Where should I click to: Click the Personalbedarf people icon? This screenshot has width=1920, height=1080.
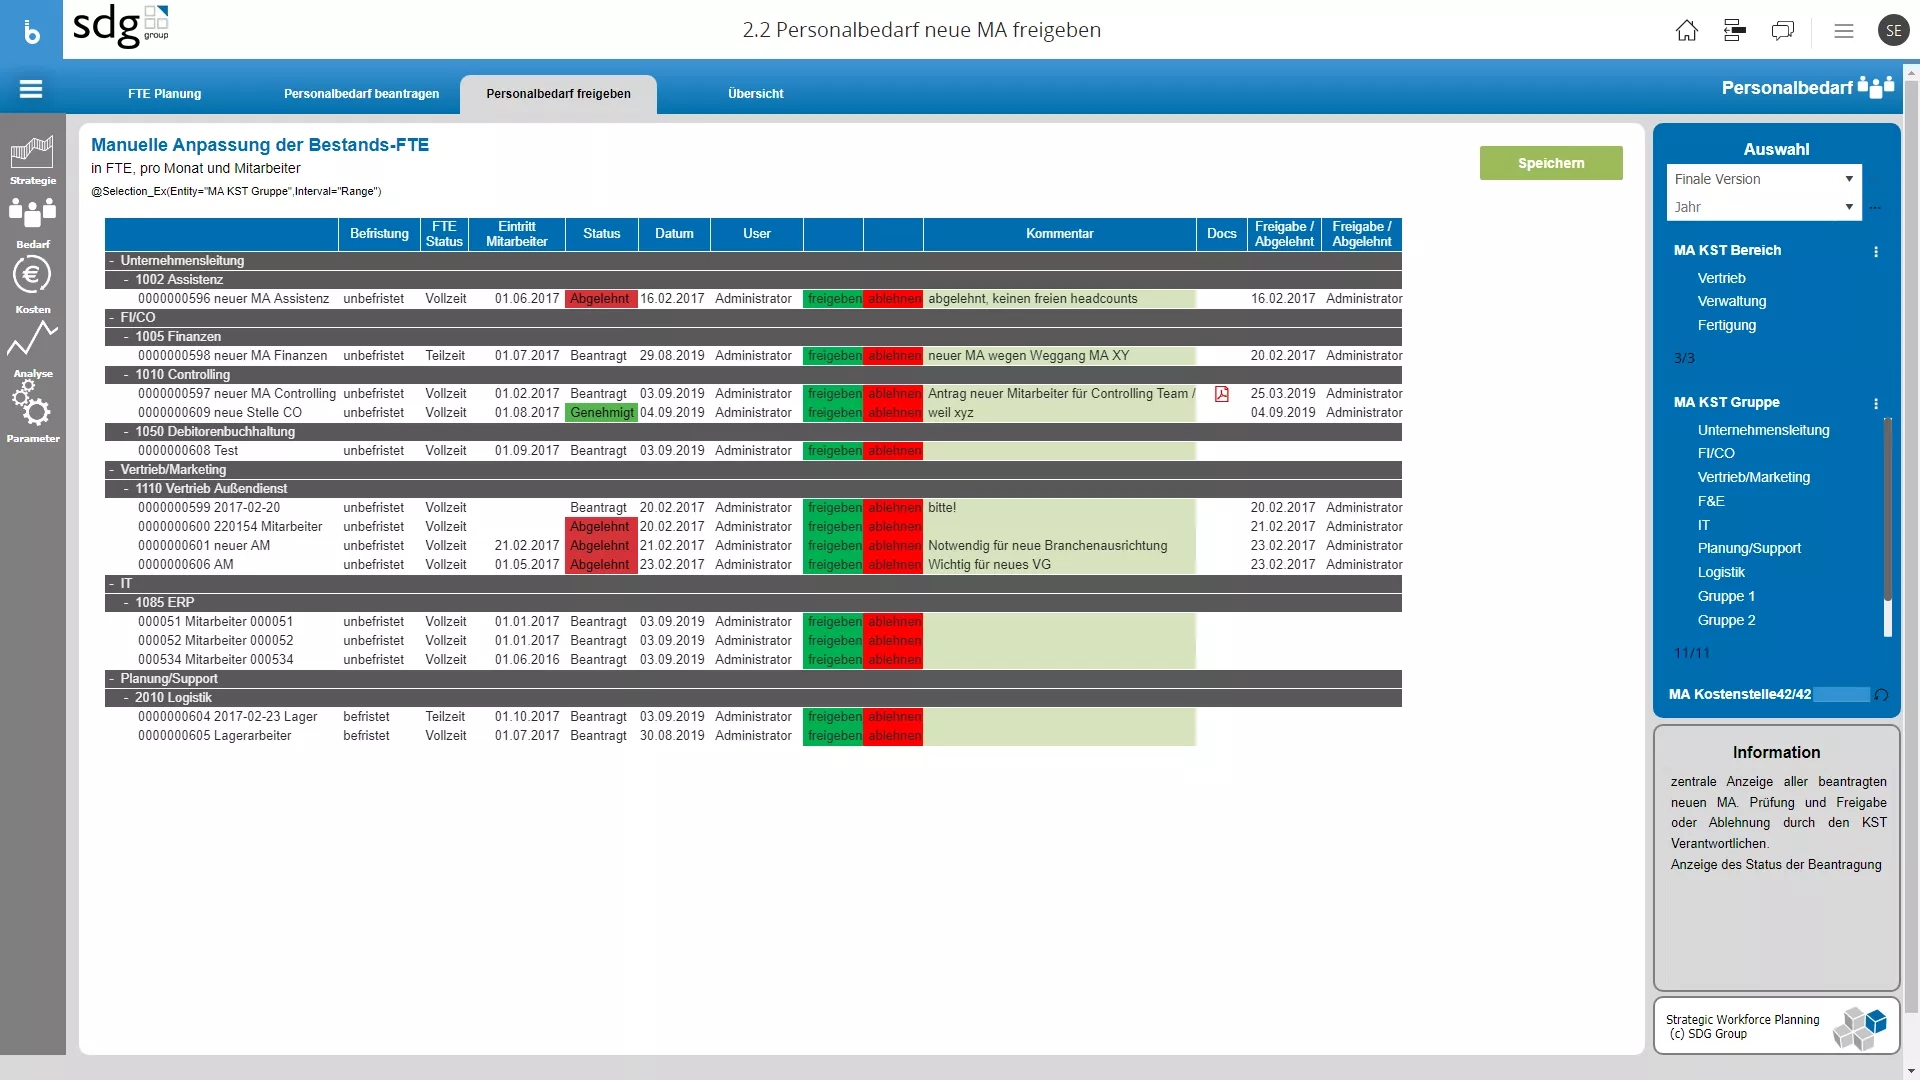tap(1876, 87)
